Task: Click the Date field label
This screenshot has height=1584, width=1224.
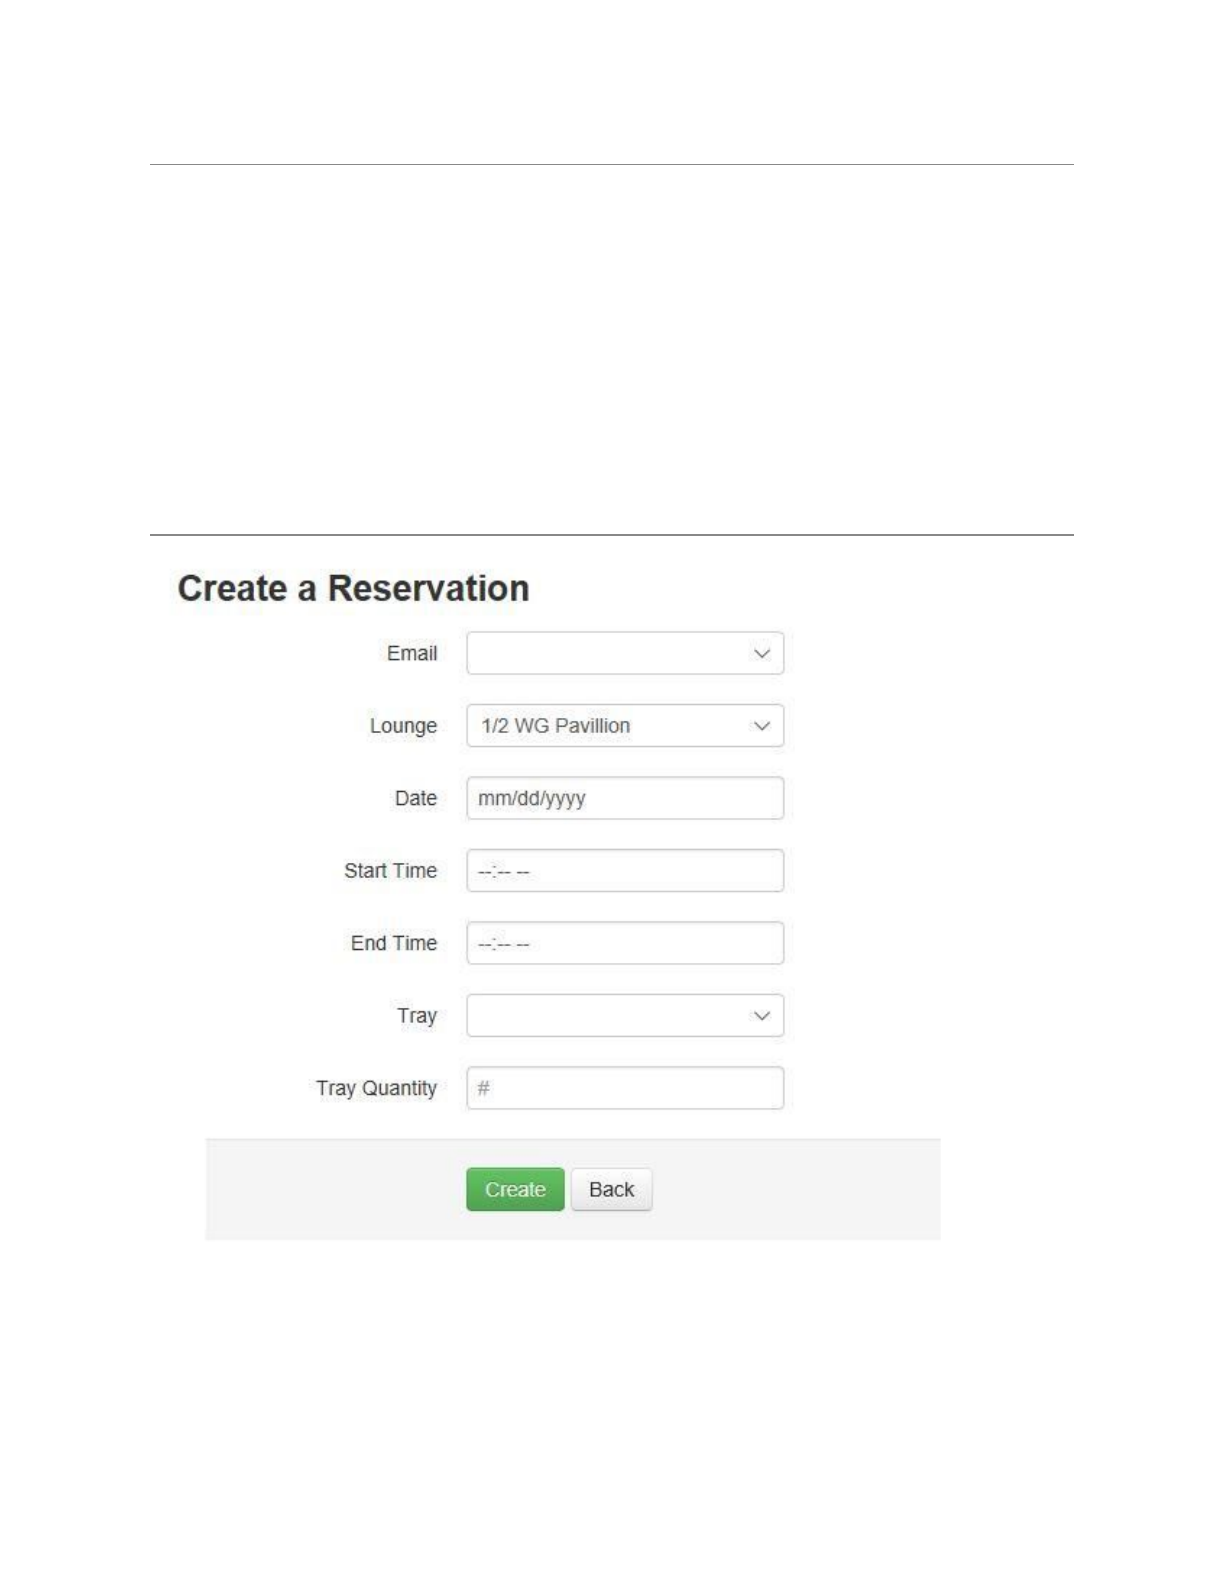Action: (x=416, y=798)
